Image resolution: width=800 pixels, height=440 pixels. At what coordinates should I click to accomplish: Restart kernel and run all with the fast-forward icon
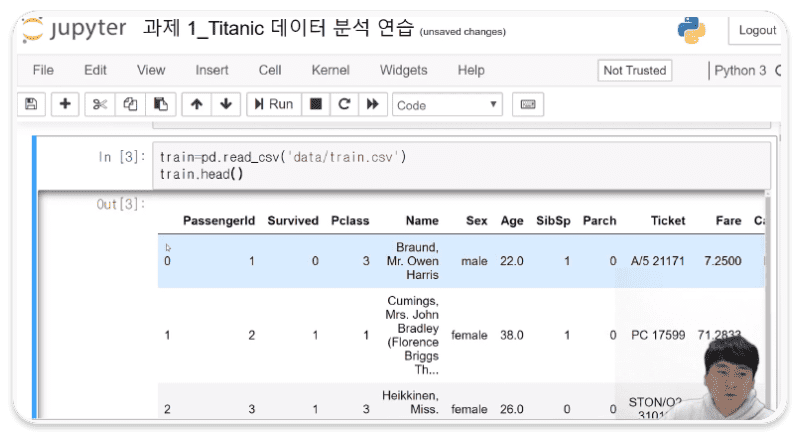373,104
